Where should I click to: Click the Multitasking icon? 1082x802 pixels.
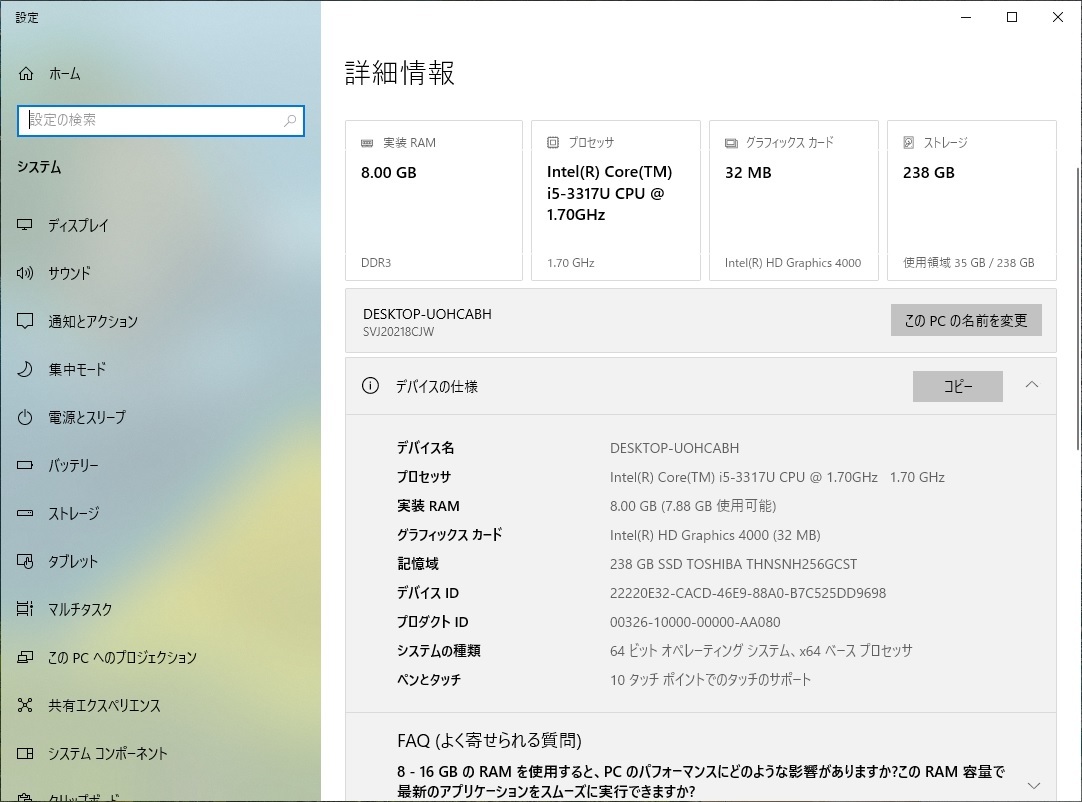pyautogui.click(x=25, y=609)
